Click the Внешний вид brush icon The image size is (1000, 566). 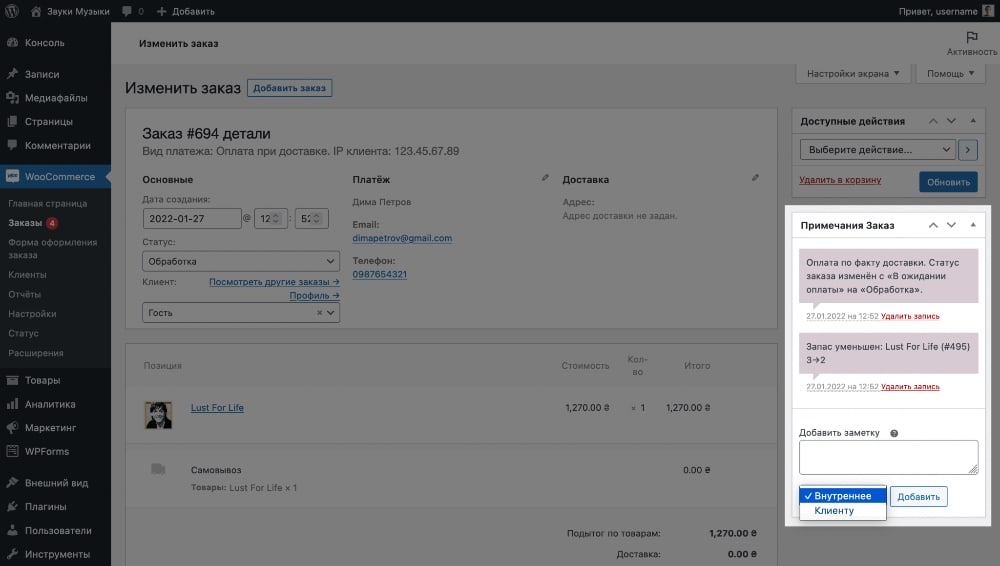tap(12, 482)
